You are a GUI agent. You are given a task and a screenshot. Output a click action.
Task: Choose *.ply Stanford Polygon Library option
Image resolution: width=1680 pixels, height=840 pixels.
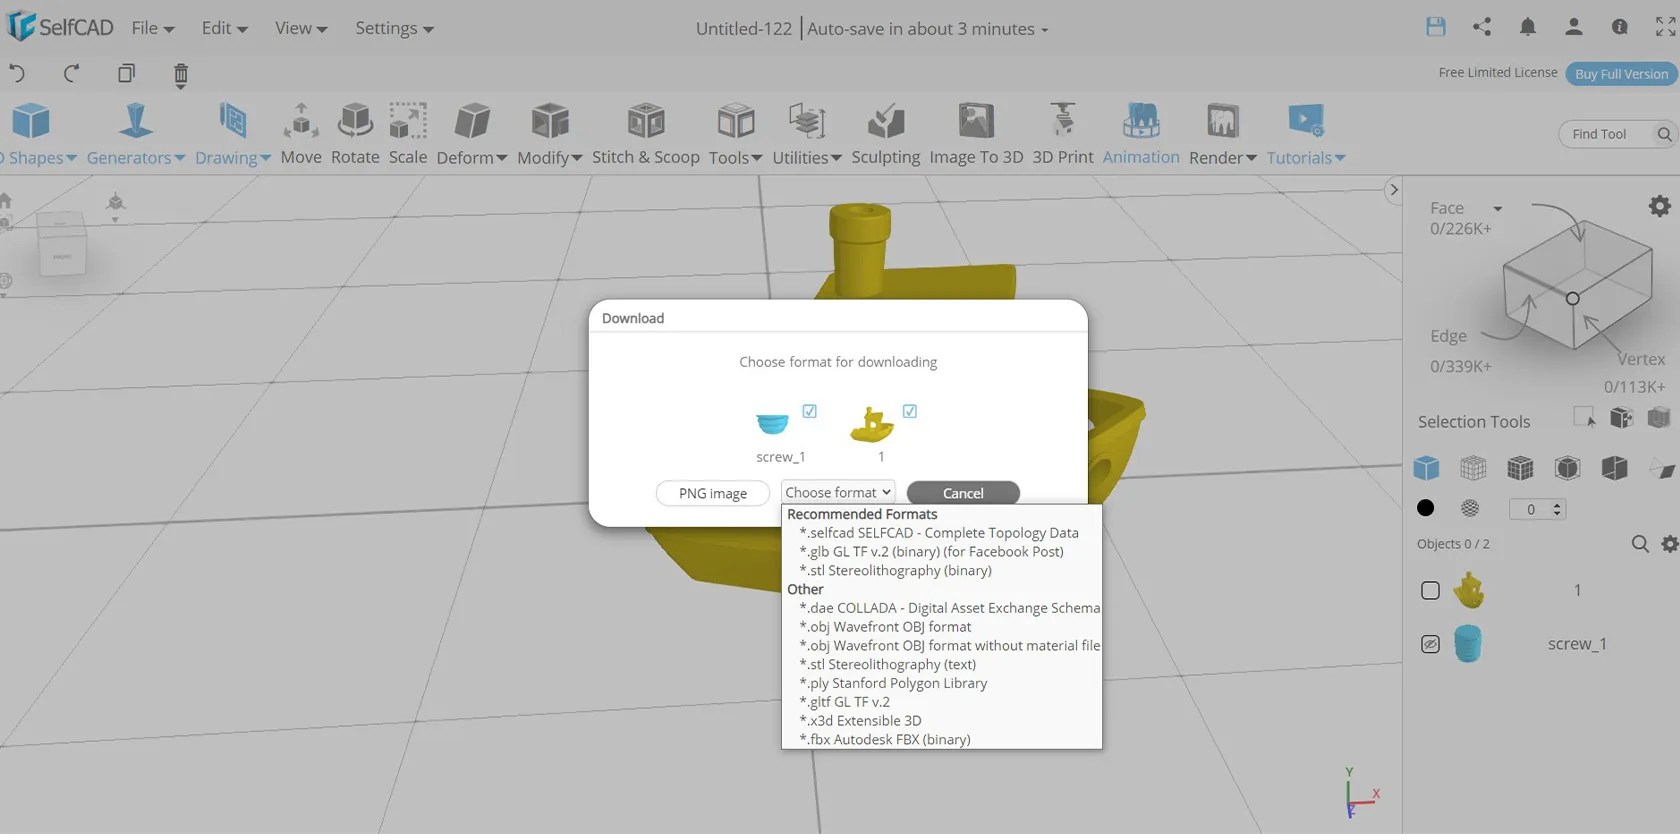pos(941,684)
